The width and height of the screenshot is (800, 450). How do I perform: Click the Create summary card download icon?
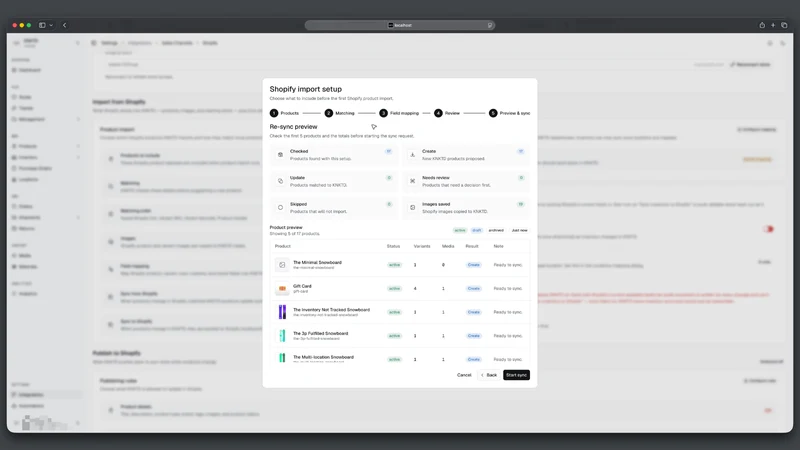coord(412,155)
